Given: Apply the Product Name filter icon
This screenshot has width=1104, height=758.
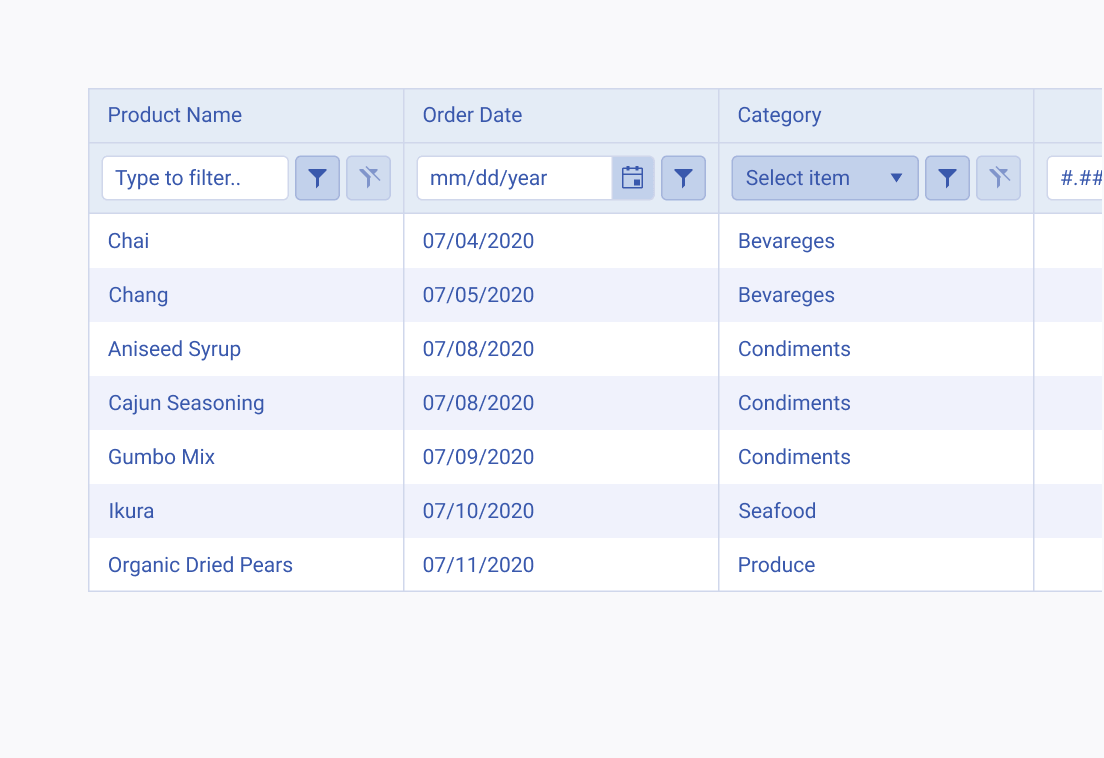Looking at the screenshot, I should (x=318, y=178).
